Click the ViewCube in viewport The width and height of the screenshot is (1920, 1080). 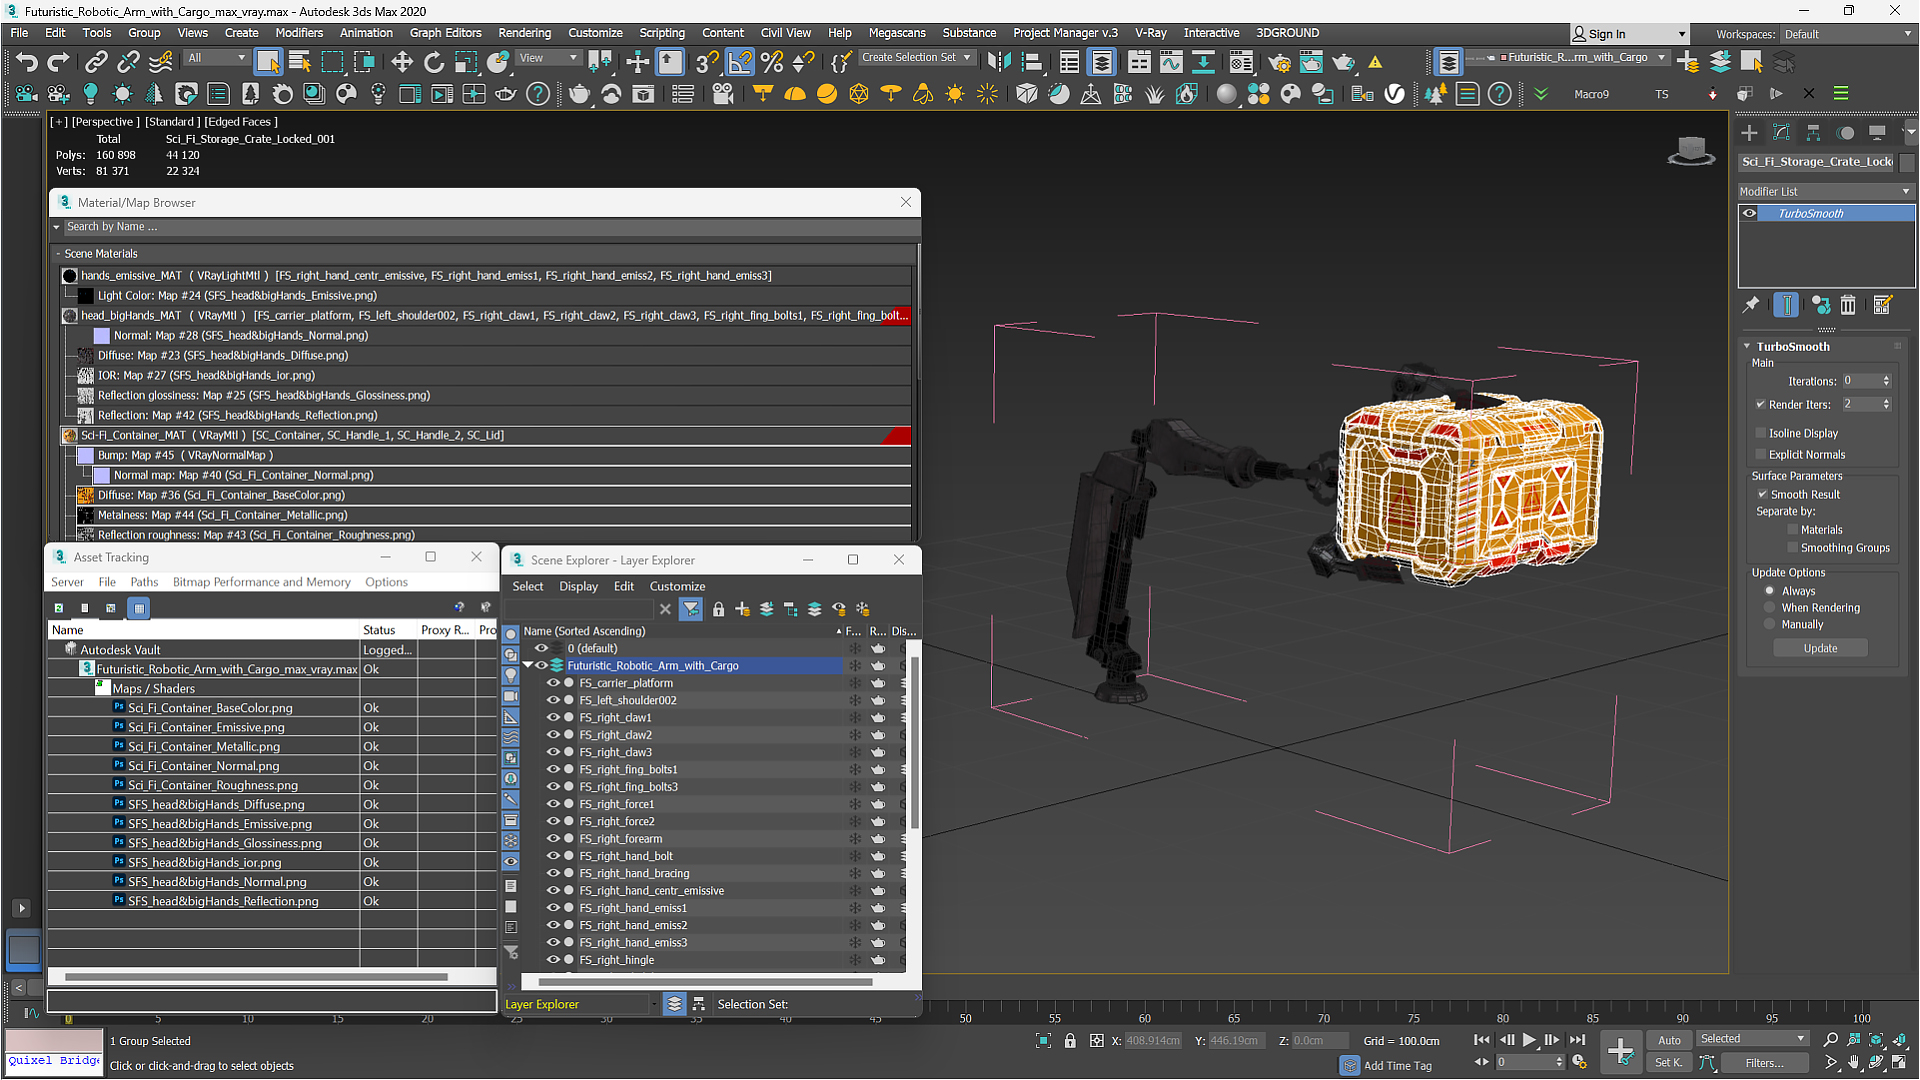(1691, 150)
